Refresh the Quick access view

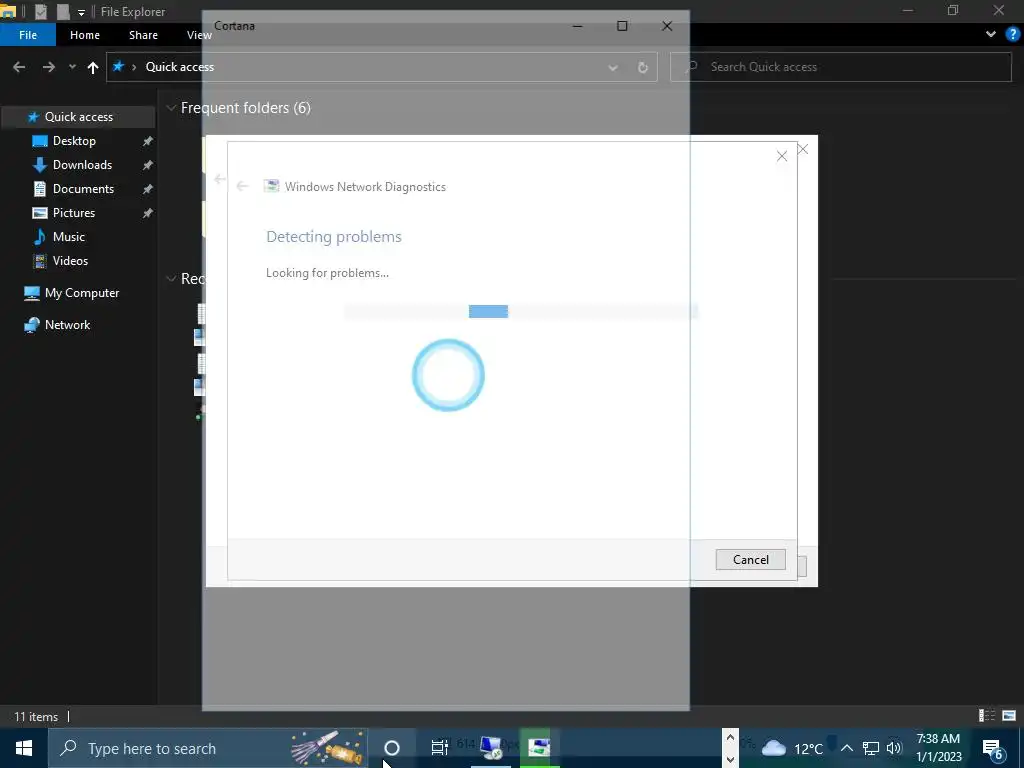[643, 67]
